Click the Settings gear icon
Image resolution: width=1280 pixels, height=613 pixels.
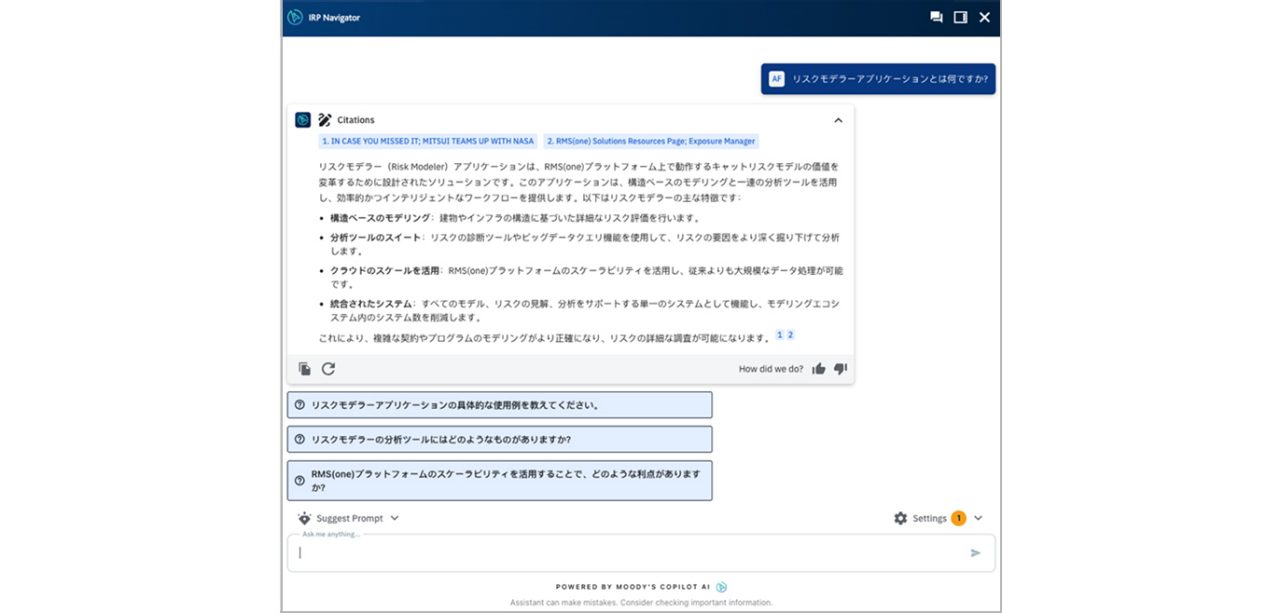click(900, 518)
